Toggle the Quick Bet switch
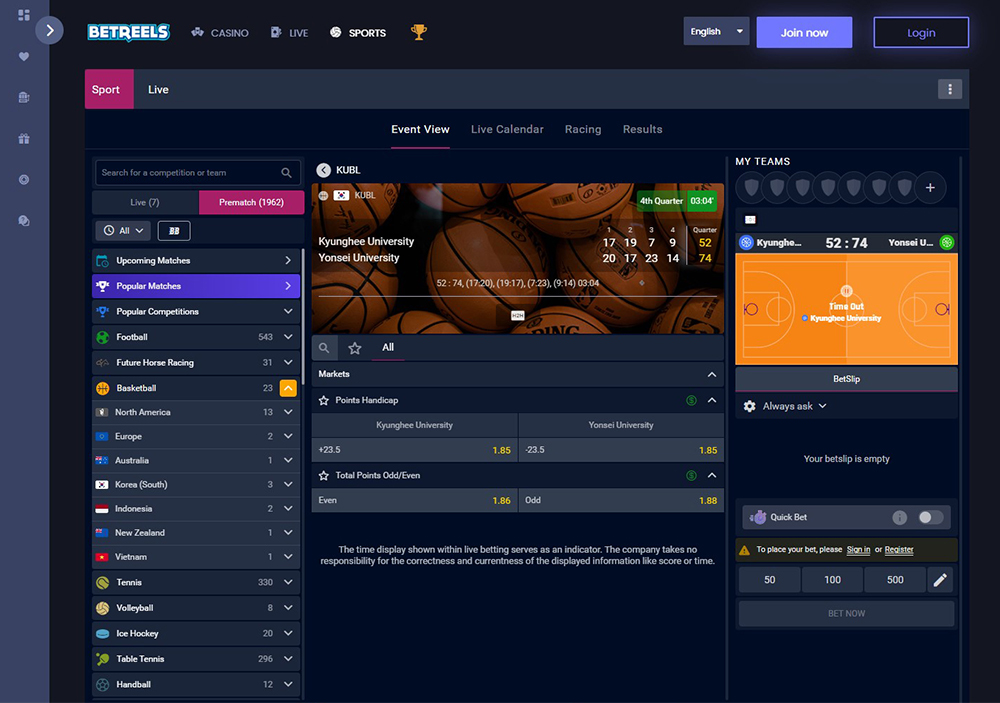Image resolution: width=1000 pixels, height=703 pixels. click(930, 517)
